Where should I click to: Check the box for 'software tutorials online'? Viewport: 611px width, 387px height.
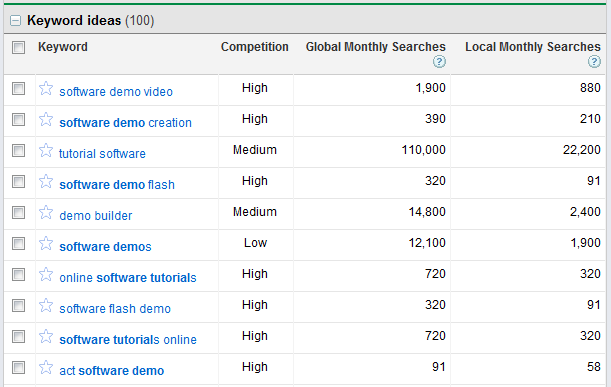click(x=18, y=336)
